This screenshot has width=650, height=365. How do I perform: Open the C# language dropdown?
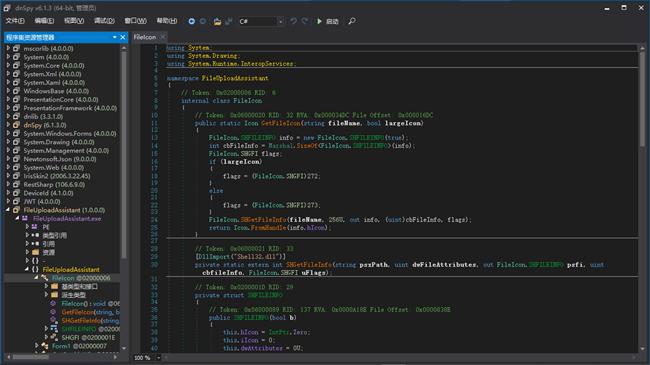(x=261, y=21)
